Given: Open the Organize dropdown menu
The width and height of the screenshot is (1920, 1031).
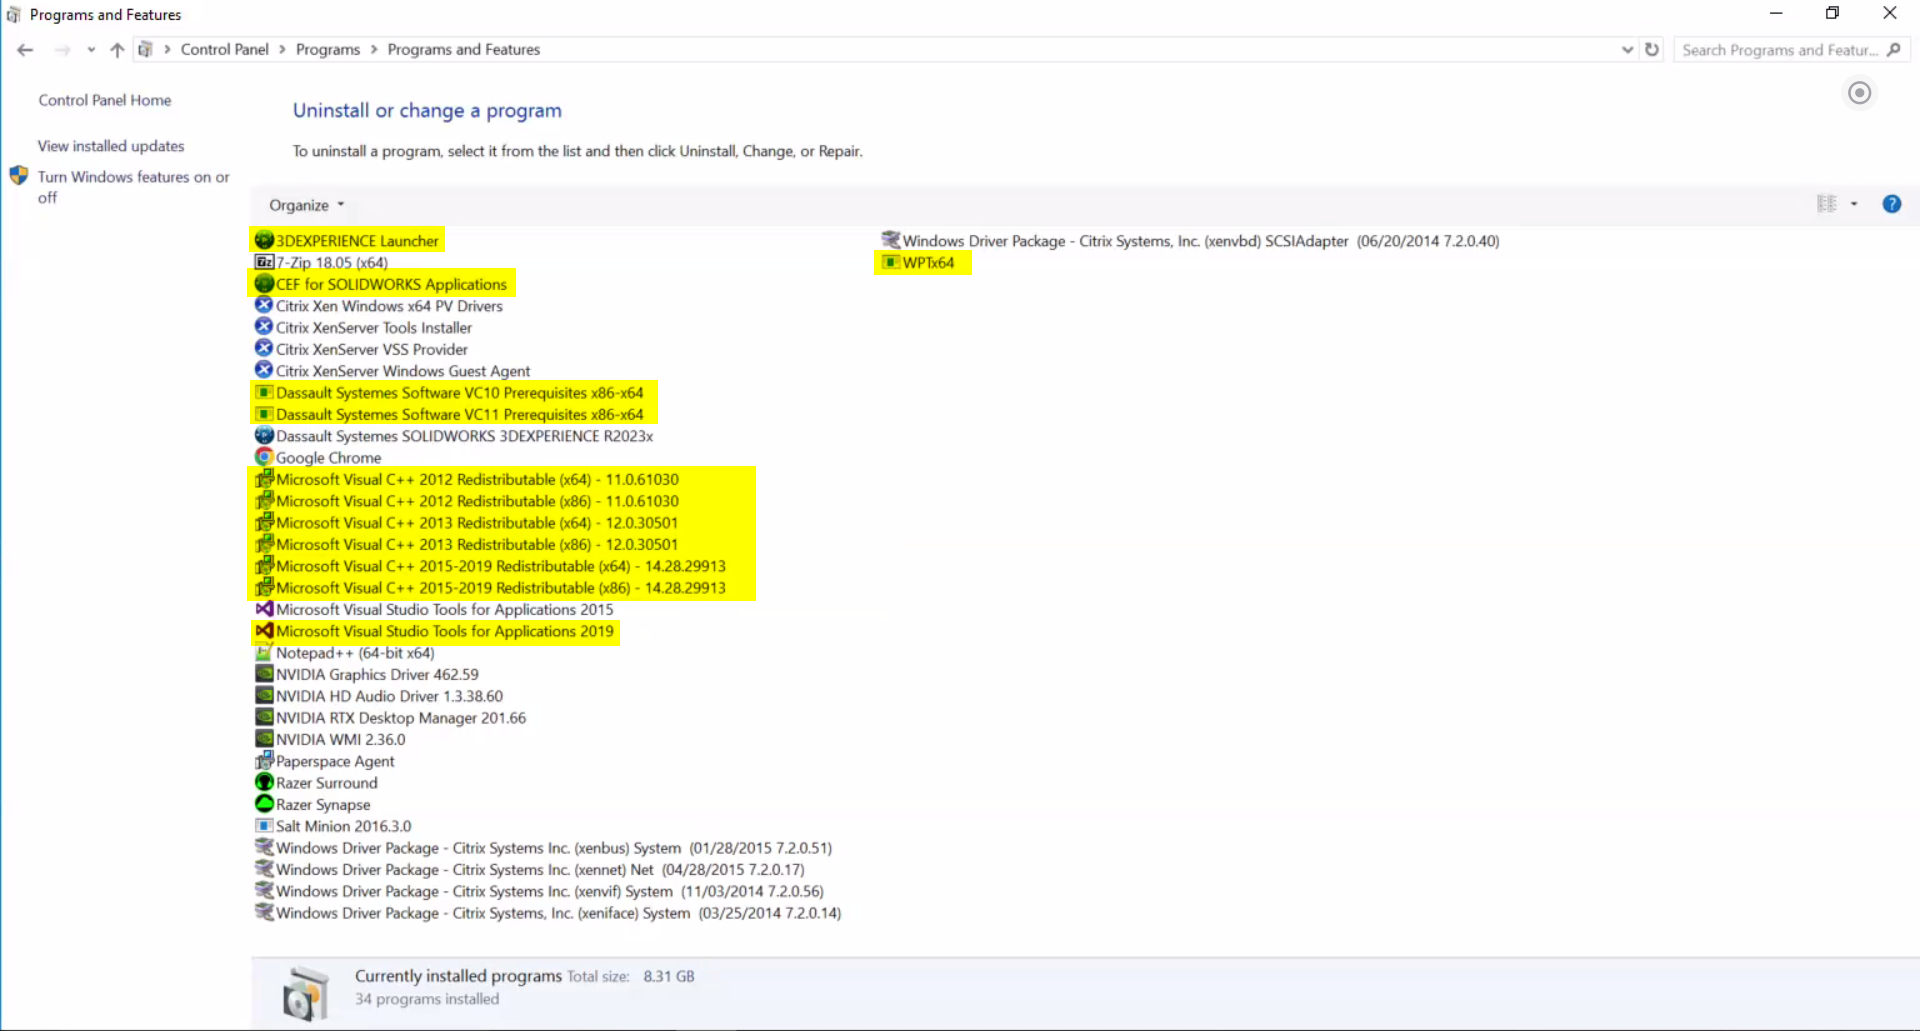Looking at the screenshot, I should point(306,205).
